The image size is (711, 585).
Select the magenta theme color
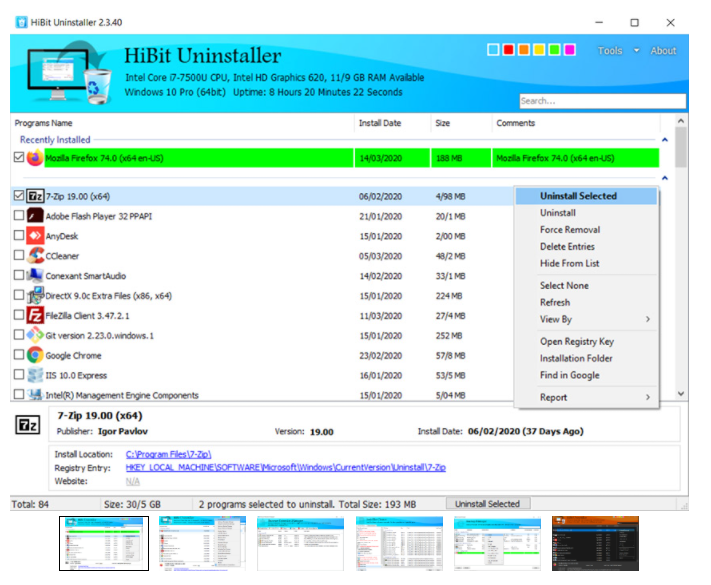570,49
